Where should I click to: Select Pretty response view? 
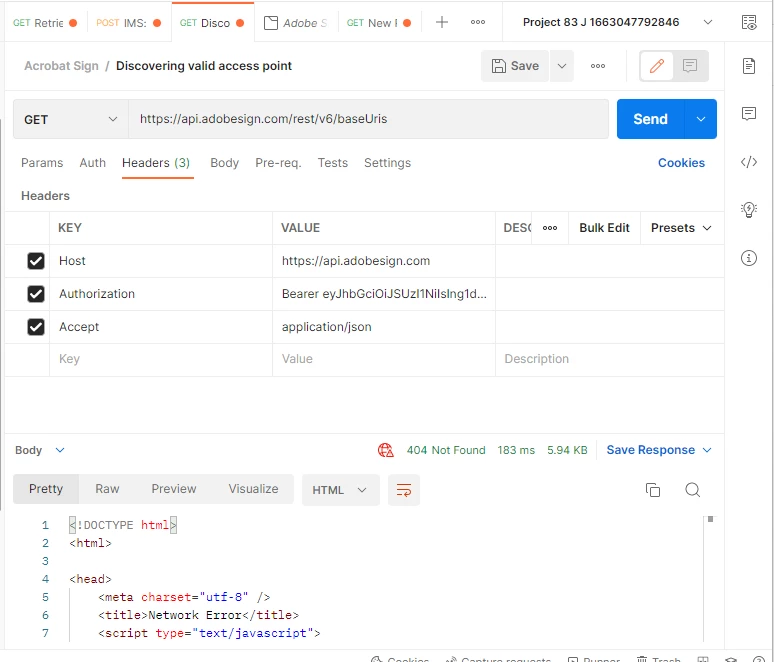click(x=46, y=489)
